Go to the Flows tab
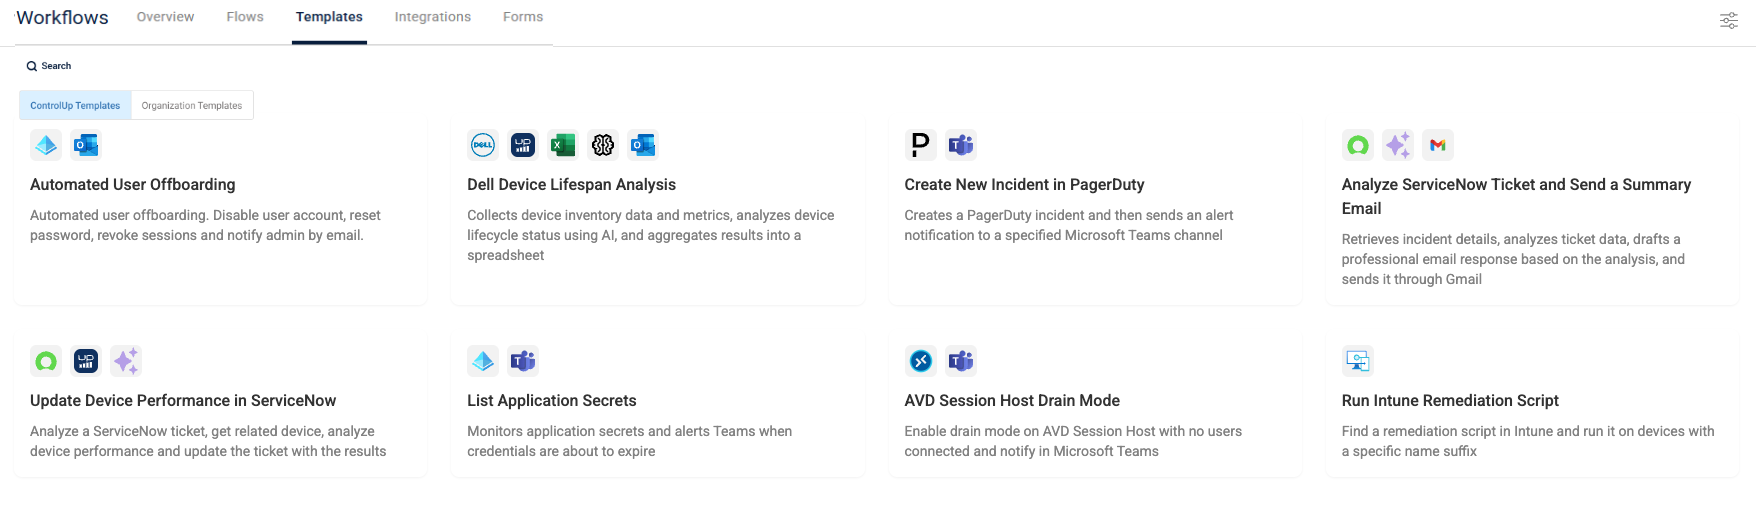Image resolution: width=1756 pixels, height=505 pixels. coord(245,17)
